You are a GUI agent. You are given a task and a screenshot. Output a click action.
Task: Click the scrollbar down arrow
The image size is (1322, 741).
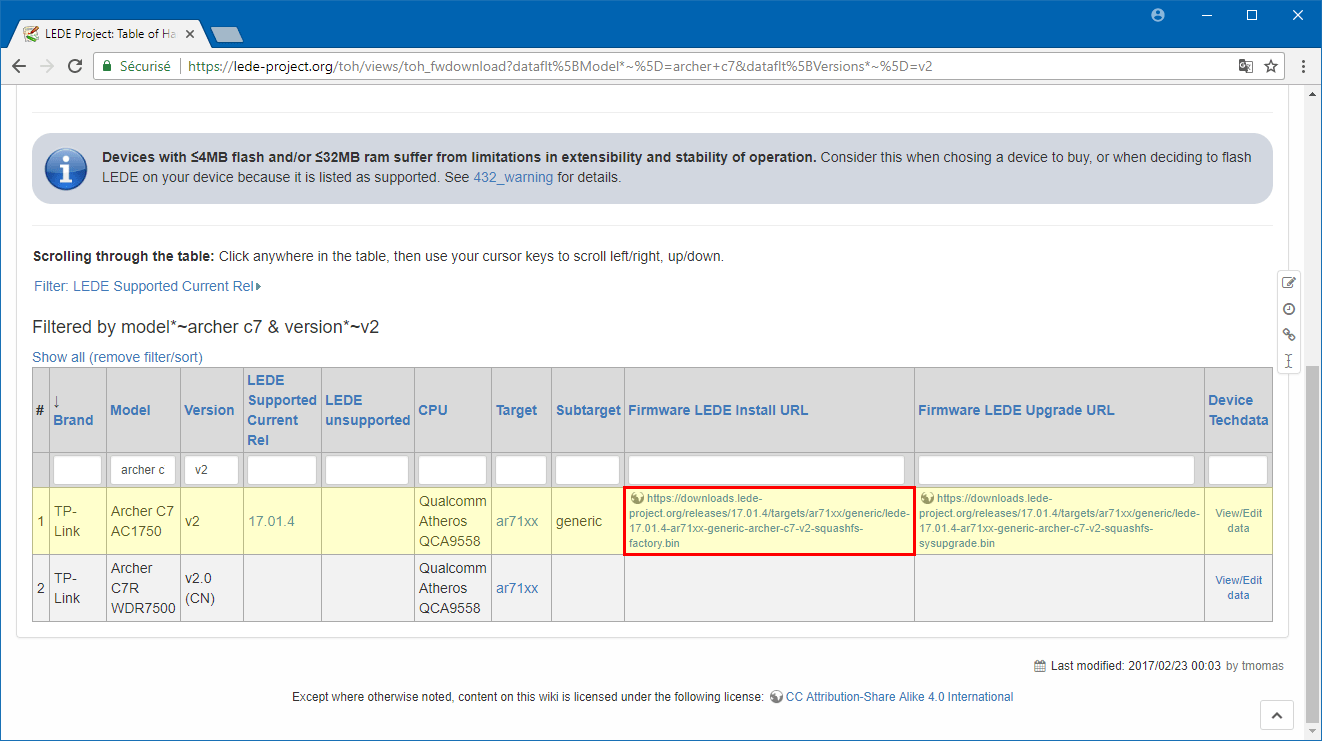(x=1312, y=732)
